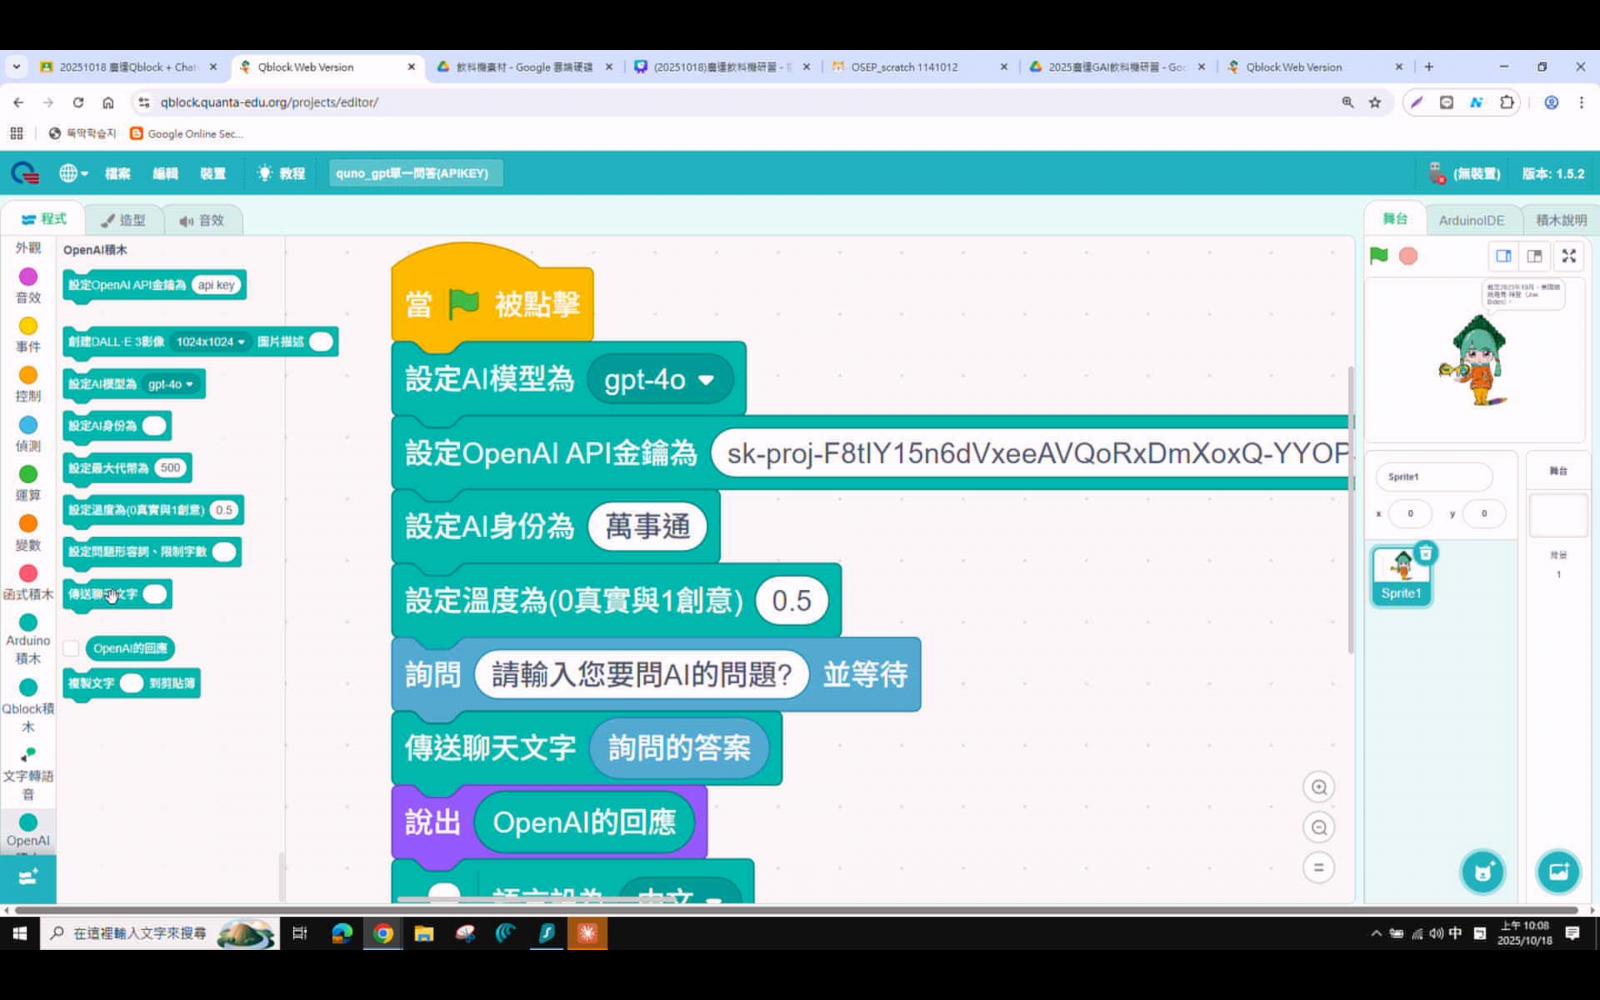1600x1000 pixels.
Task: Expand the gpt-4o model dropdown in script
Action: (706, 380)
